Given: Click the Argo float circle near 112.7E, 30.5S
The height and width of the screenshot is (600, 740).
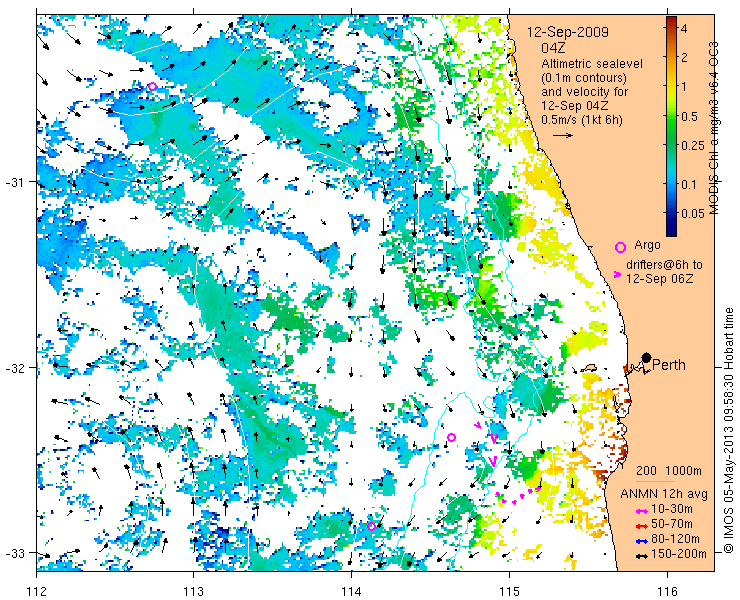Looking at the screenshot, I should coord(152,86).
